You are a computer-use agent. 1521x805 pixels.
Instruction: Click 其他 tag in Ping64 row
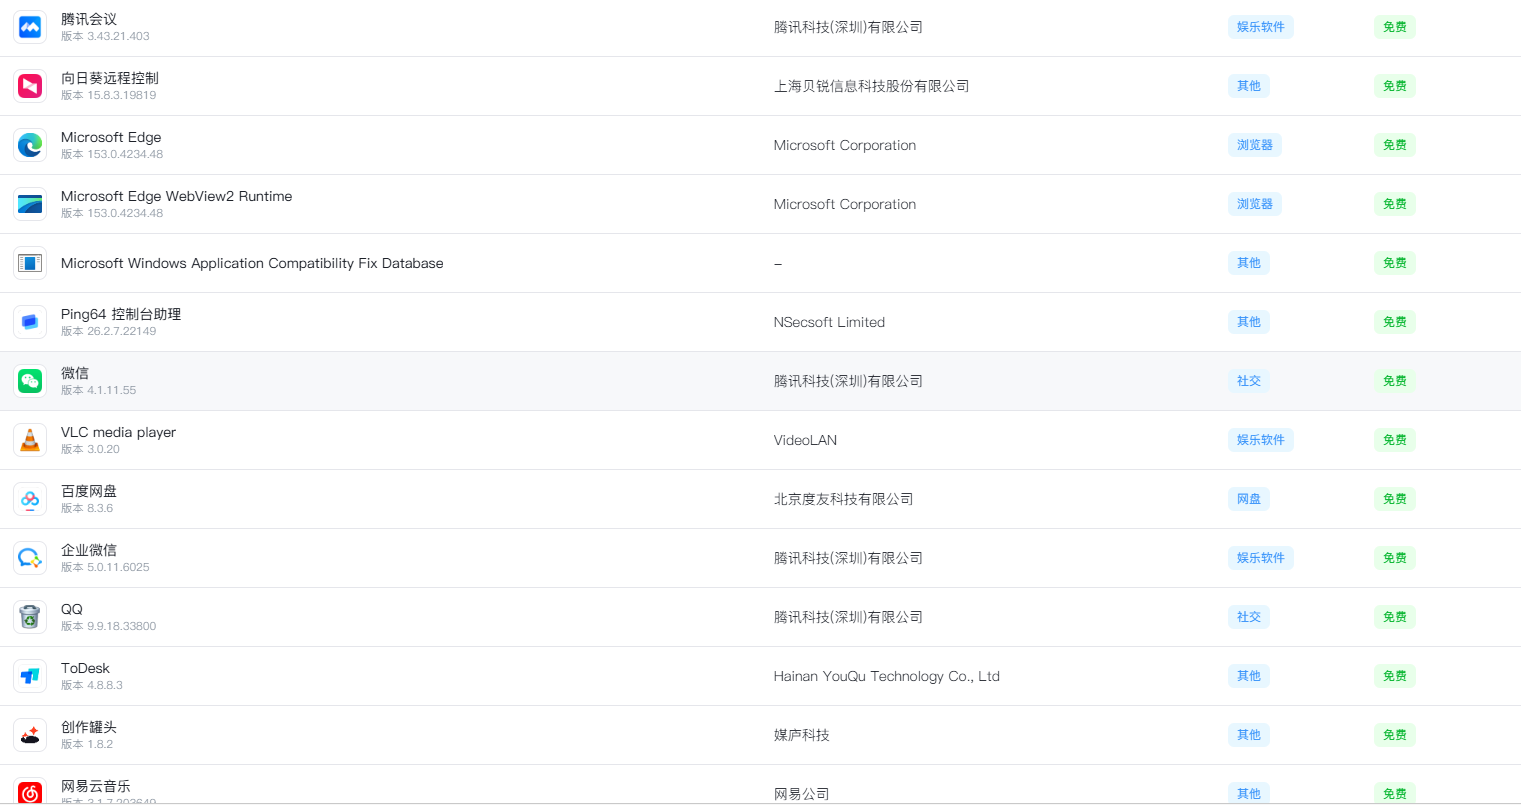[1249, 322]
